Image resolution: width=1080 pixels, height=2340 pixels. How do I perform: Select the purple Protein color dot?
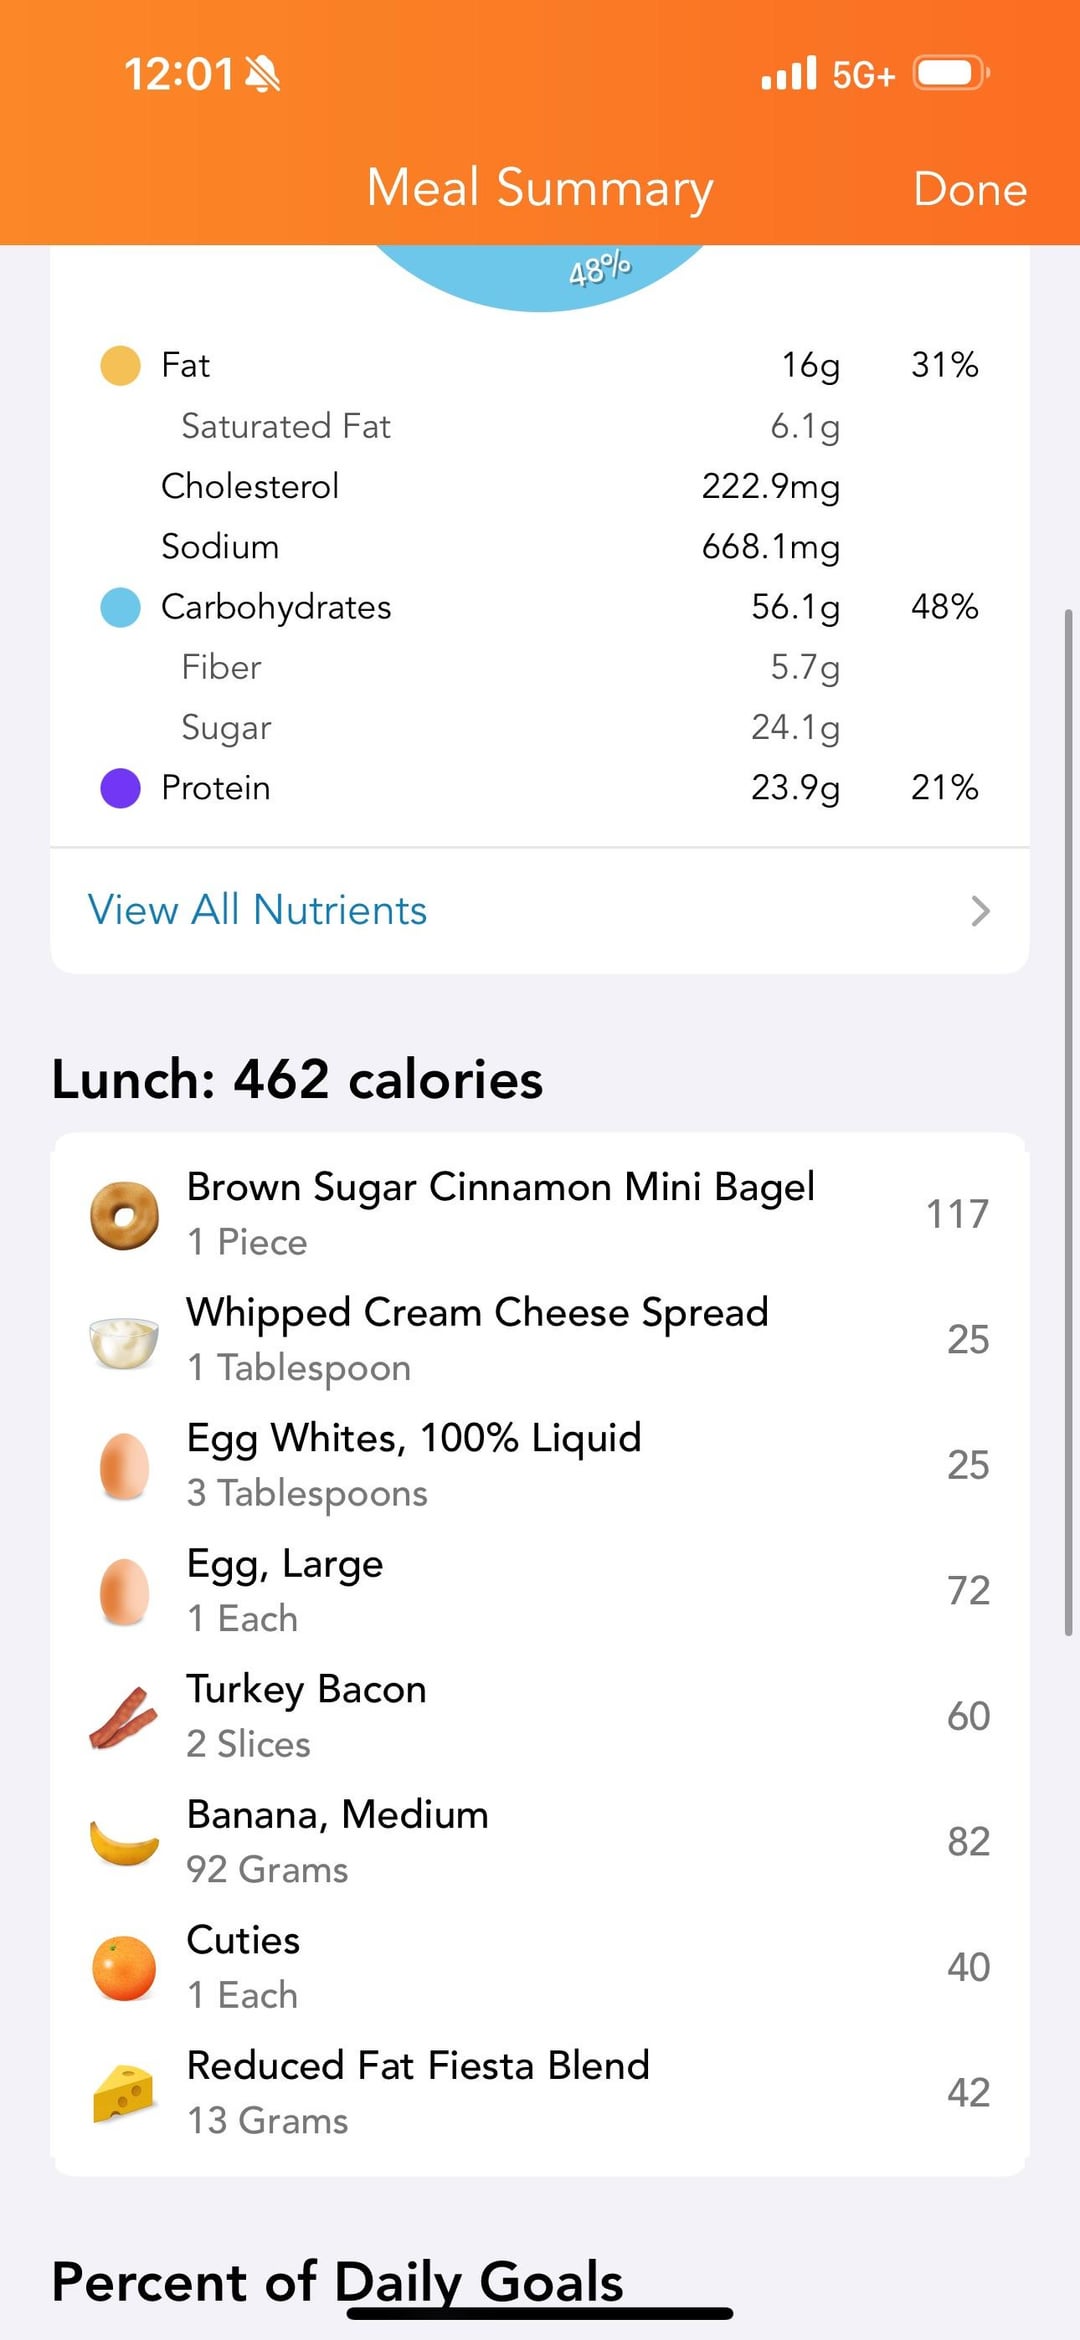coord(120,788)
